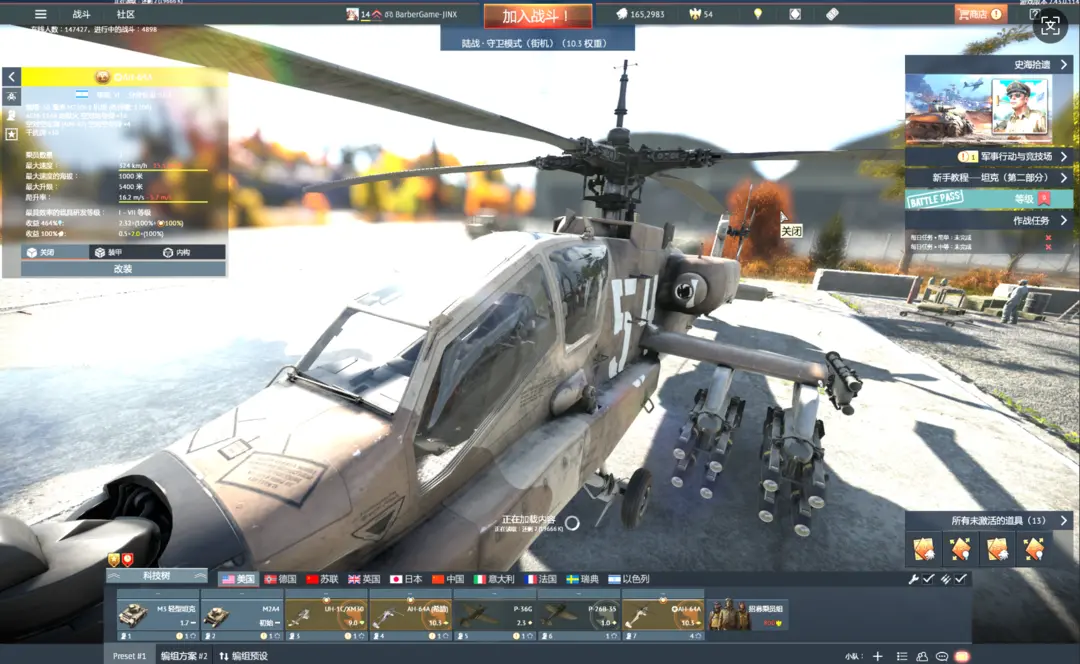
Task: Click the plus icon to create squad
Action: pos(878,656)
